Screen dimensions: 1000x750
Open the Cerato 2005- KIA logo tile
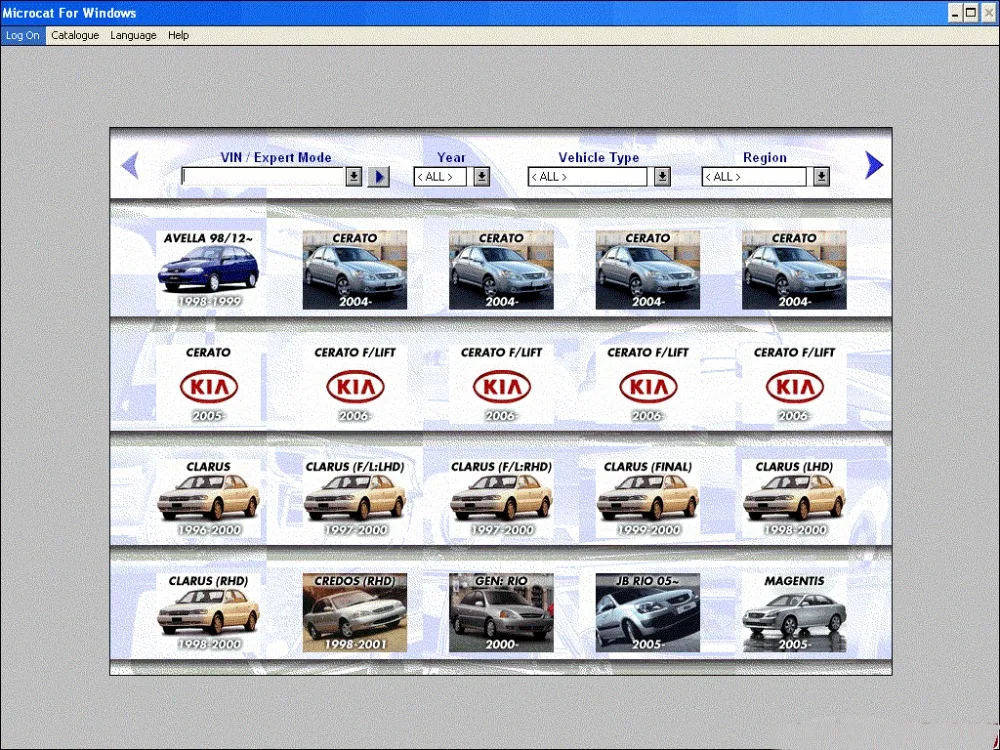tap(209, 385)
